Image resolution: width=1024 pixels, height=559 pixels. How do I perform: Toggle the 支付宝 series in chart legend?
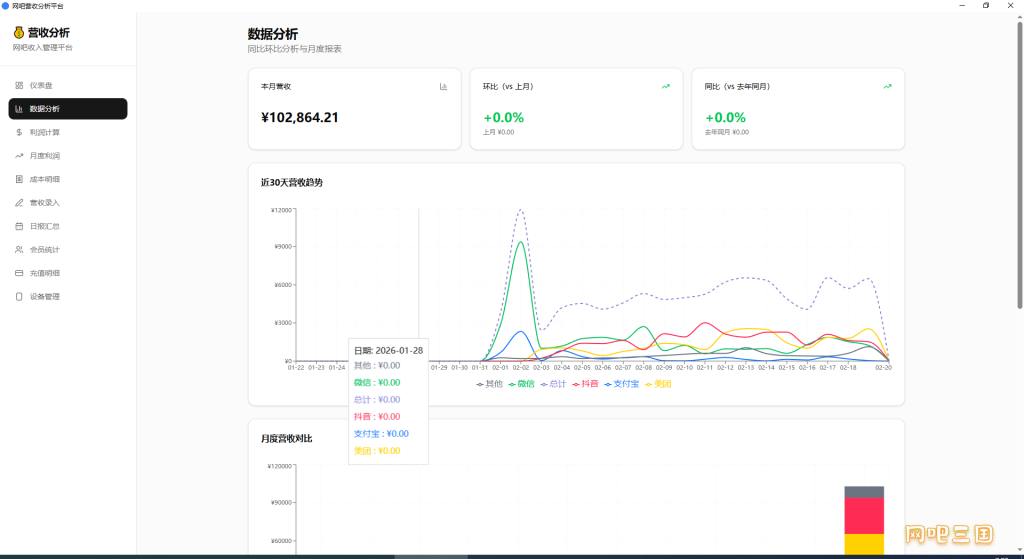pos(622,384)
